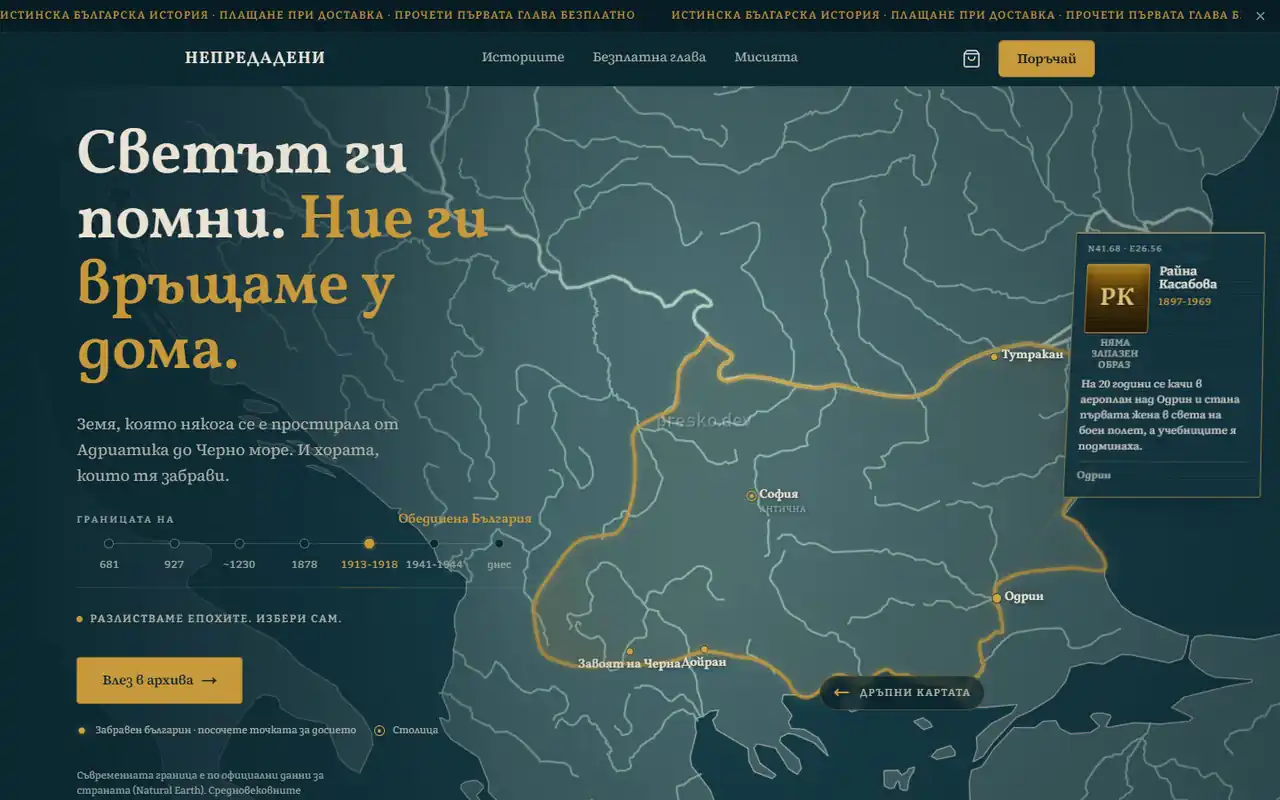This screenshot has height=800, width=1280.
Task: Click the Тутракан map marker dot
Action: [x=994, y=356]
